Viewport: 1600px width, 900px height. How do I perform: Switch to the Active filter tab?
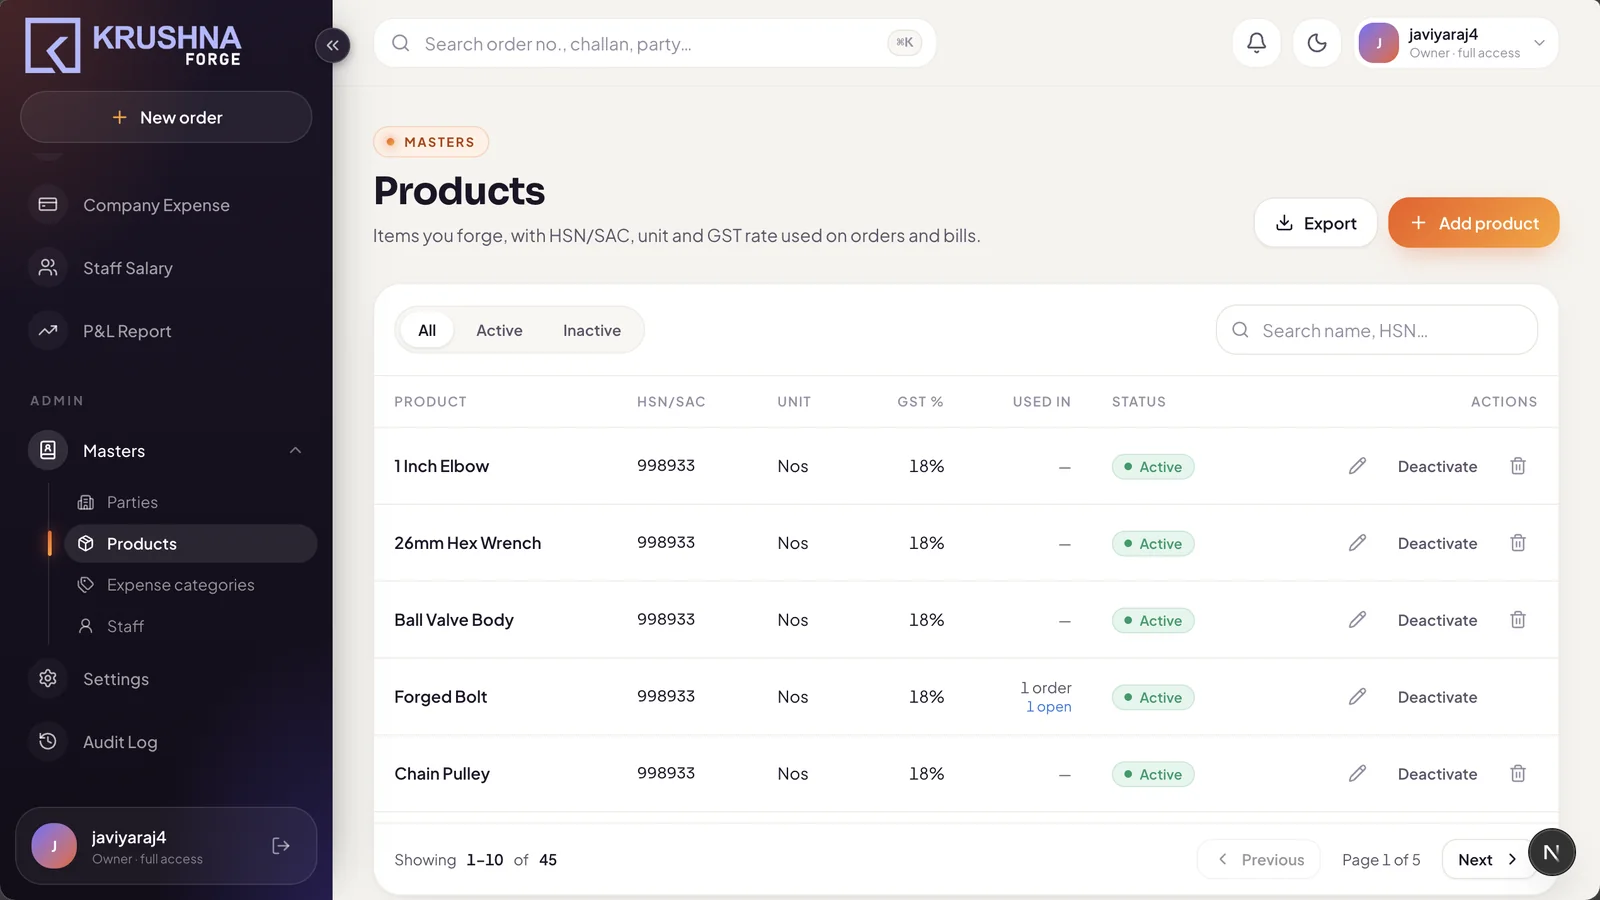coord(499,330)
